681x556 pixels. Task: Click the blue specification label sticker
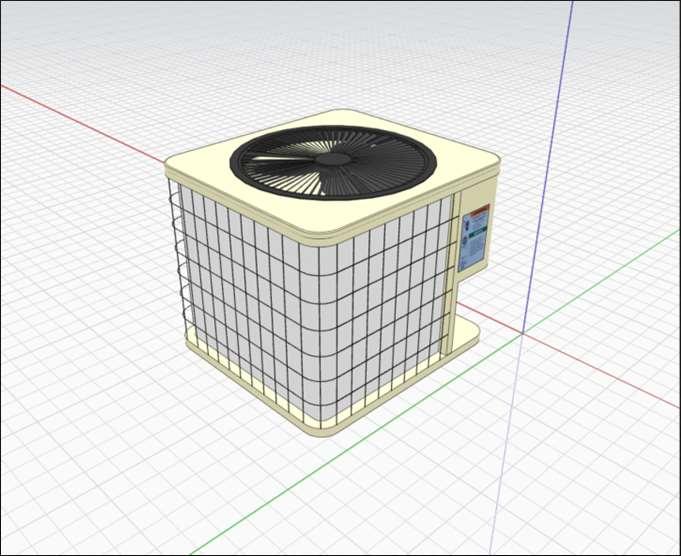[x=476, y=237]
